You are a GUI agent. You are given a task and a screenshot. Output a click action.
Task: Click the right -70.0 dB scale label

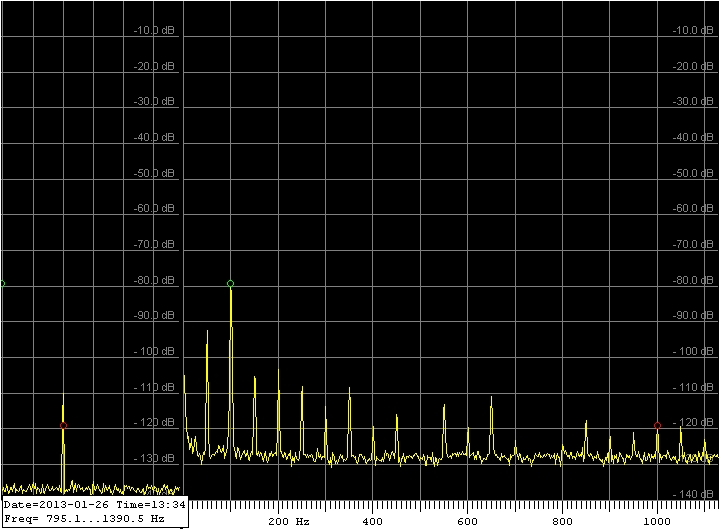point(693,244)
